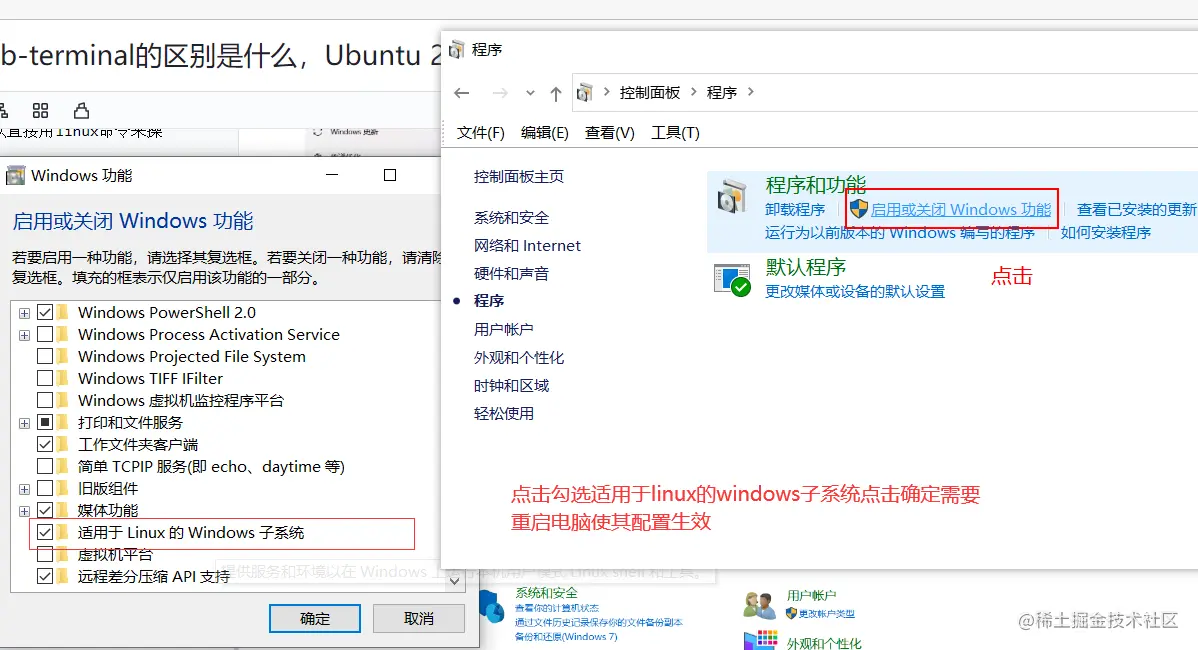Open the recent locations dropdown arrow

(x=530, y=93)
